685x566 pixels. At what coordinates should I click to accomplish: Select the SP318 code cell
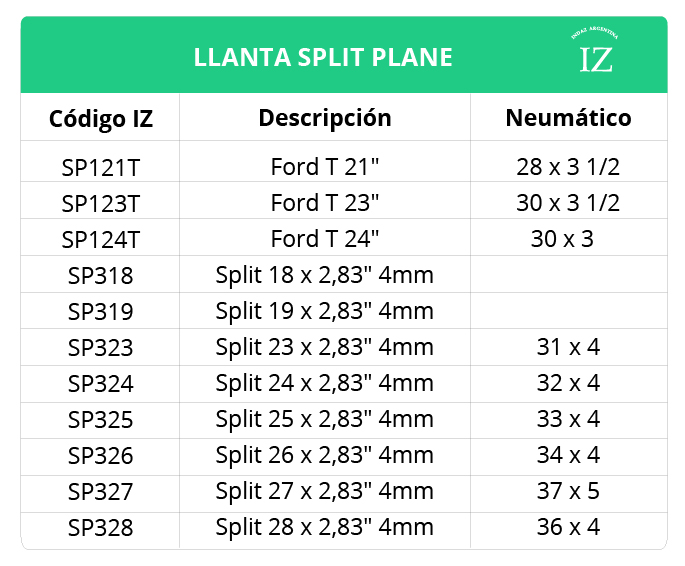pyautogui.click(x=101, y=275)
